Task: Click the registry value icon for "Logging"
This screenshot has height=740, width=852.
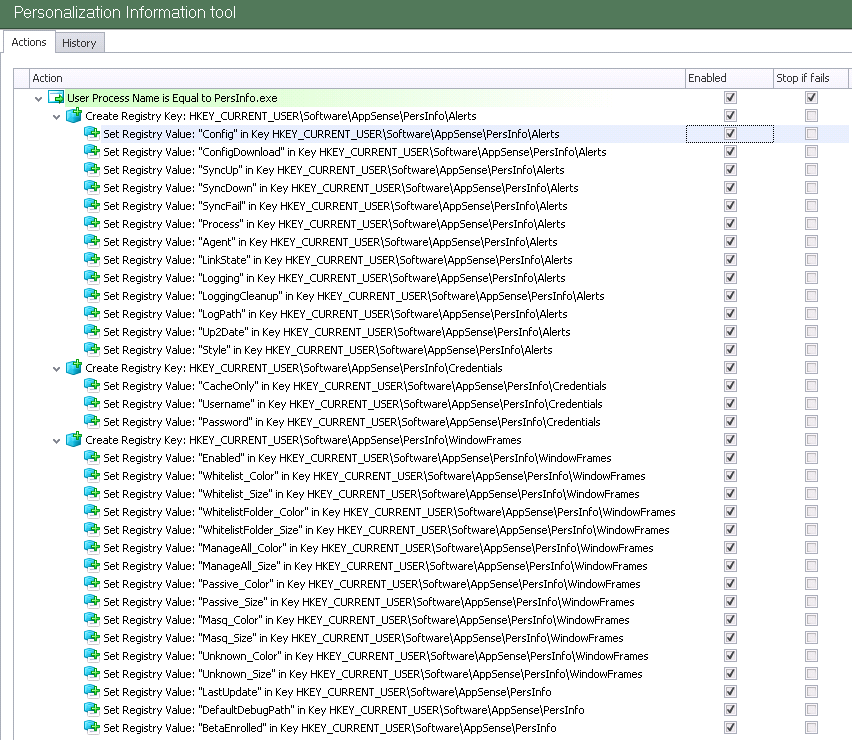Action: click(x=92, y=277)
